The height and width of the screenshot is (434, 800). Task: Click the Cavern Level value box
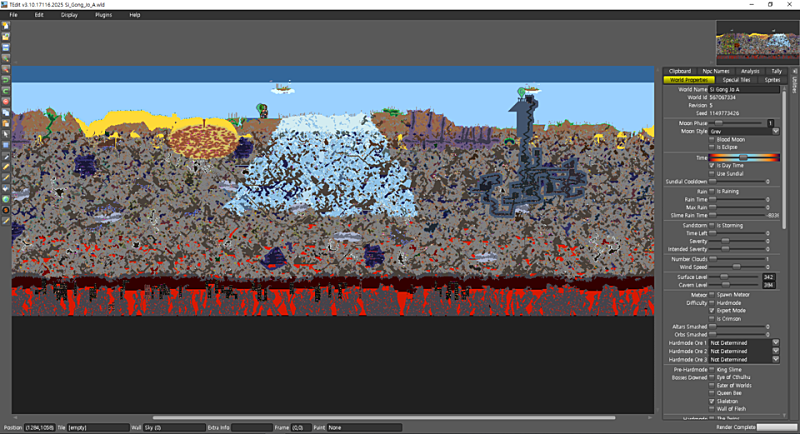(768, 285)
